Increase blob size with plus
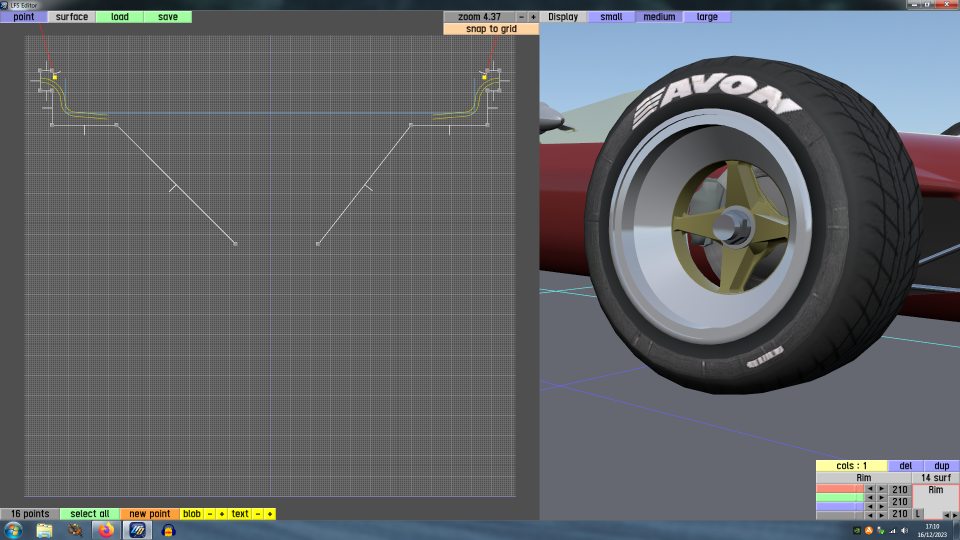This screenshot has width=960, height=540. (222, 514)
